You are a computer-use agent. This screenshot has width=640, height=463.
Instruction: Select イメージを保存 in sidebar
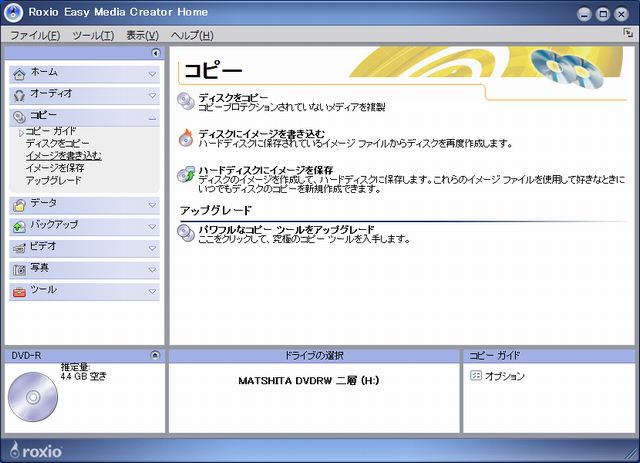click(55, 168)
